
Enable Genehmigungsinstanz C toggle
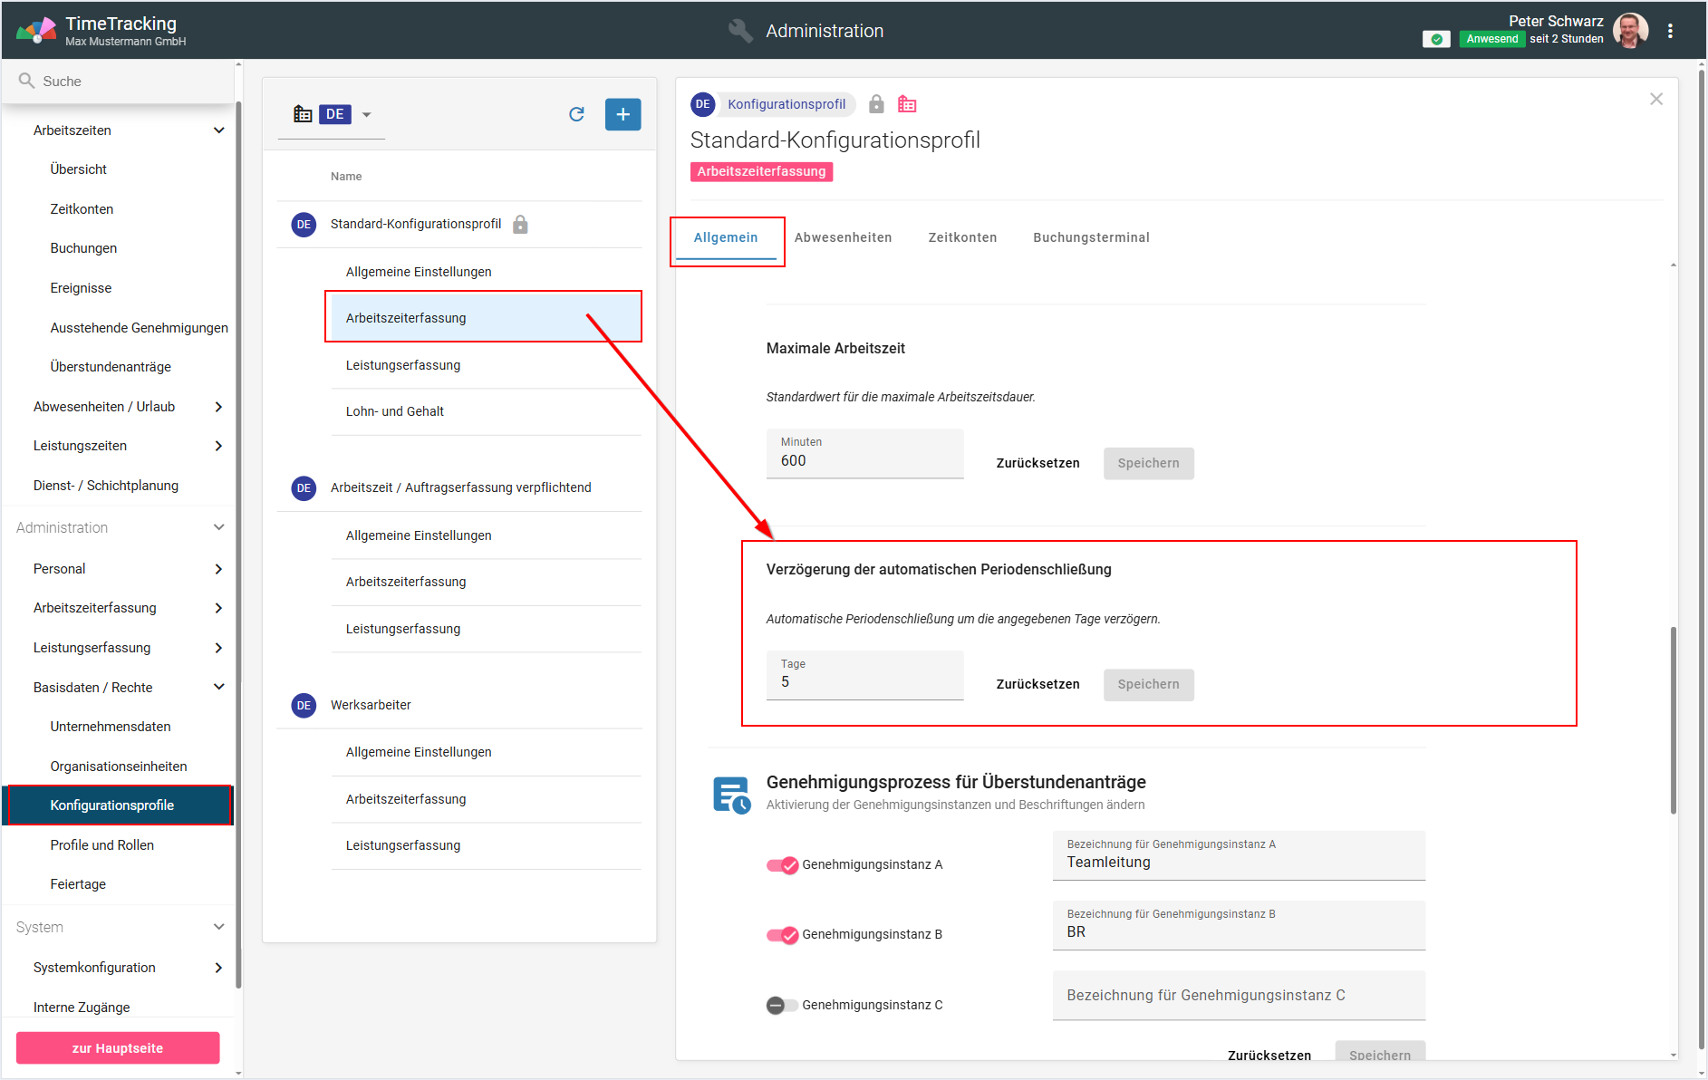pyautogui.click(x=782, y=1005)
